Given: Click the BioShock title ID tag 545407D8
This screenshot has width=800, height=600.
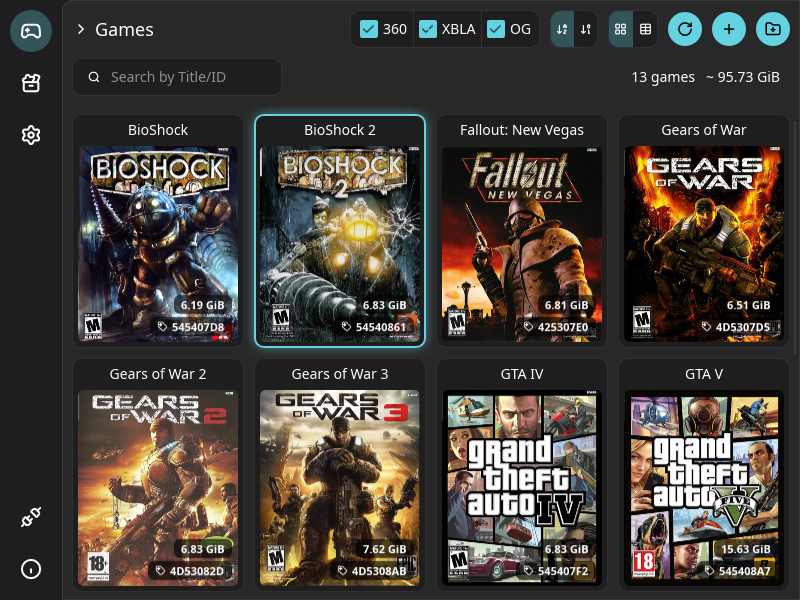Looking at the screenshot, I should (191, 327).
